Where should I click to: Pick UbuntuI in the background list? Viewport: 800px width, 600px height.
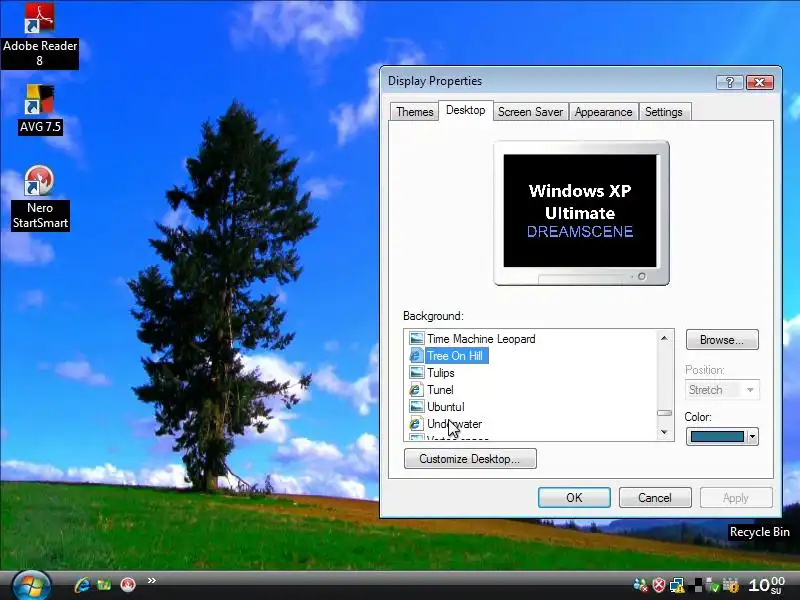click(446, 407)
